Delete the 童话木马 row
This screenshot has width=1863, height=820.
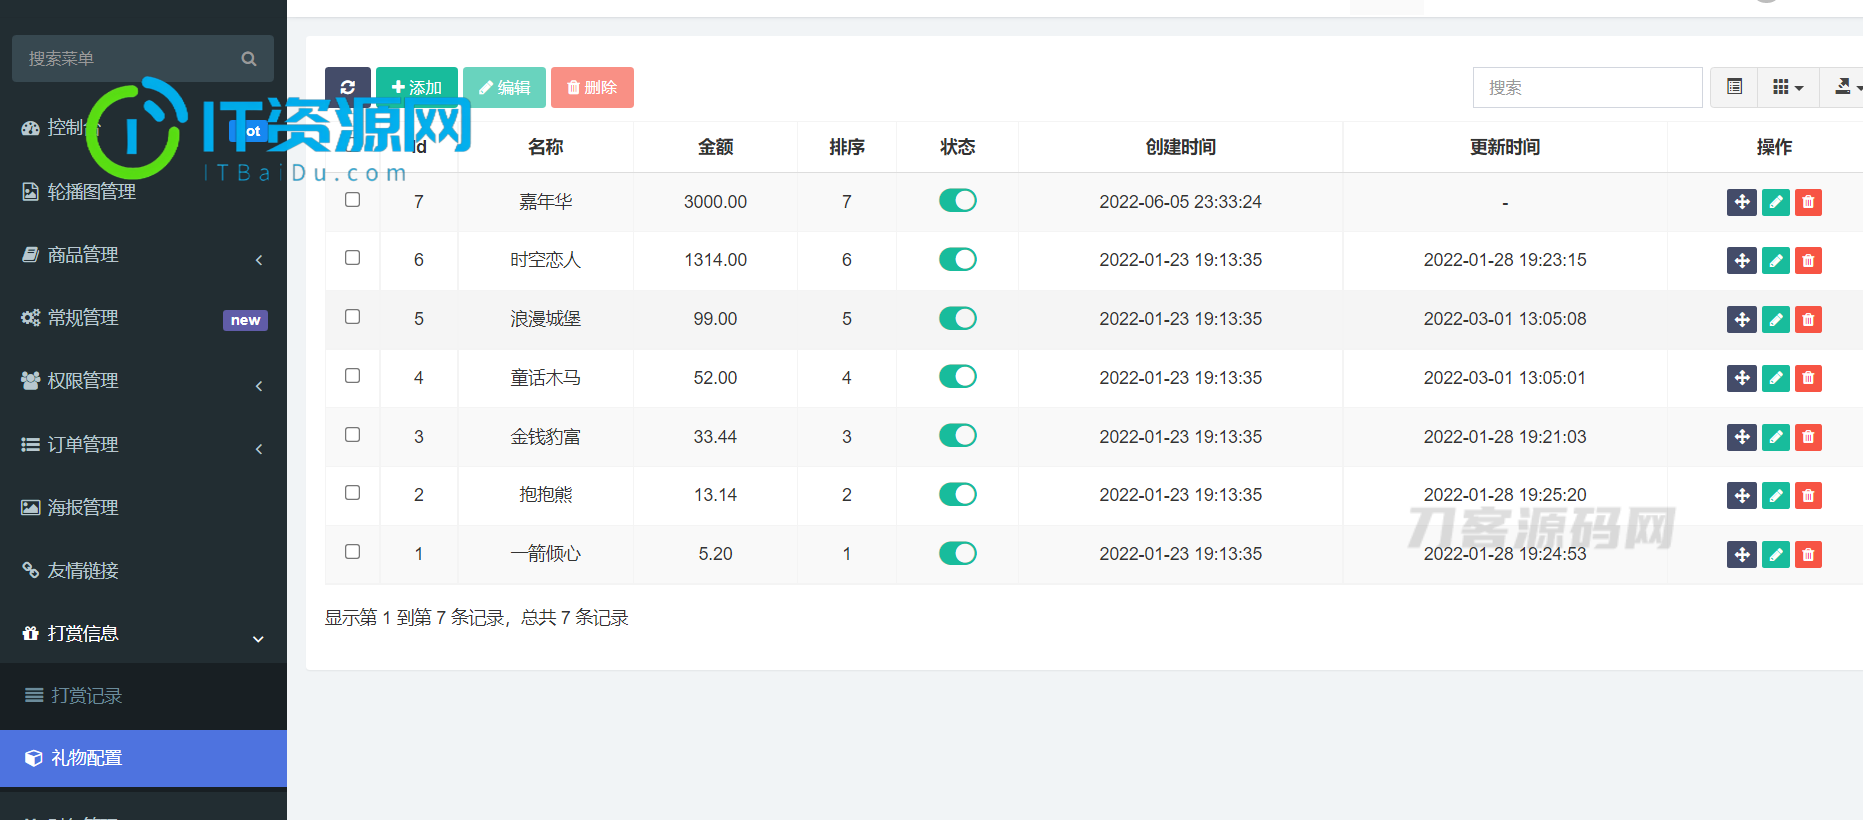click(1808, 378)
